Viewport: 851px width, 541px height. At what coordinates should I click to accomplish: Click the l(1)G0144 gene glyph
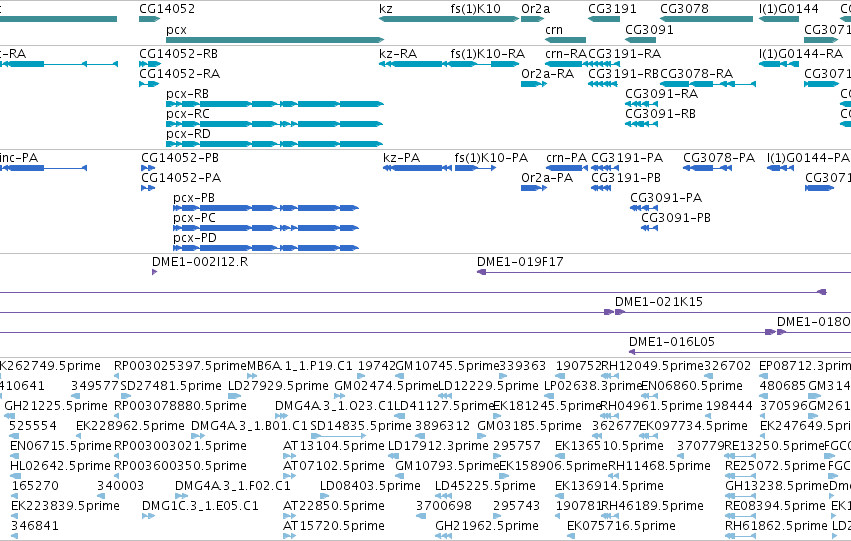pyautogui.click(x=779, y=19)
